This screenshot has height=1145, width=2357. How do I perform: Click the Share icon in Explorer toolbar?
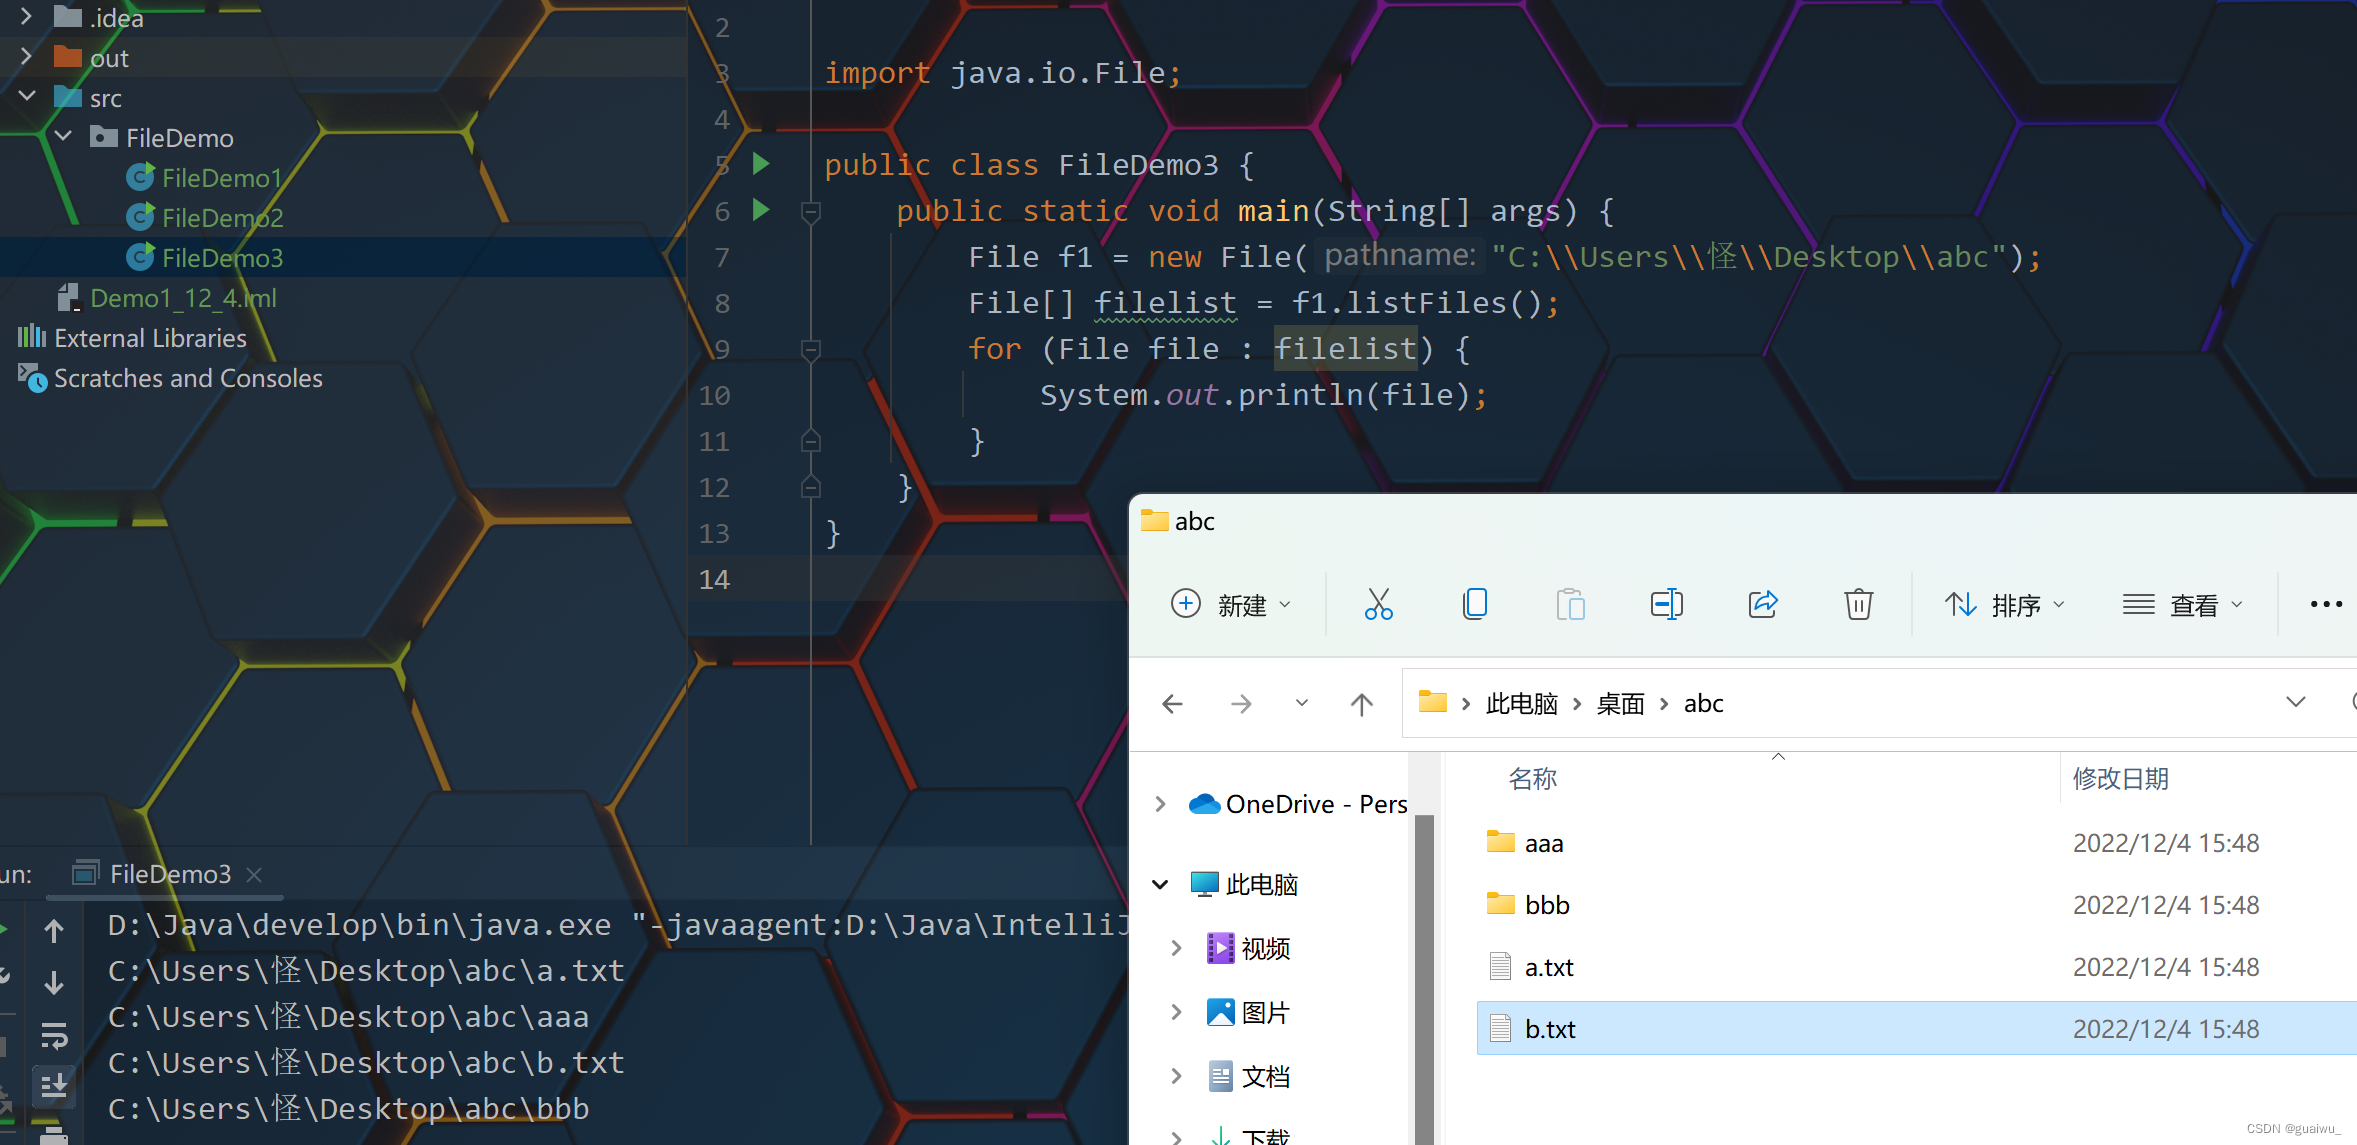point(1763,604)
